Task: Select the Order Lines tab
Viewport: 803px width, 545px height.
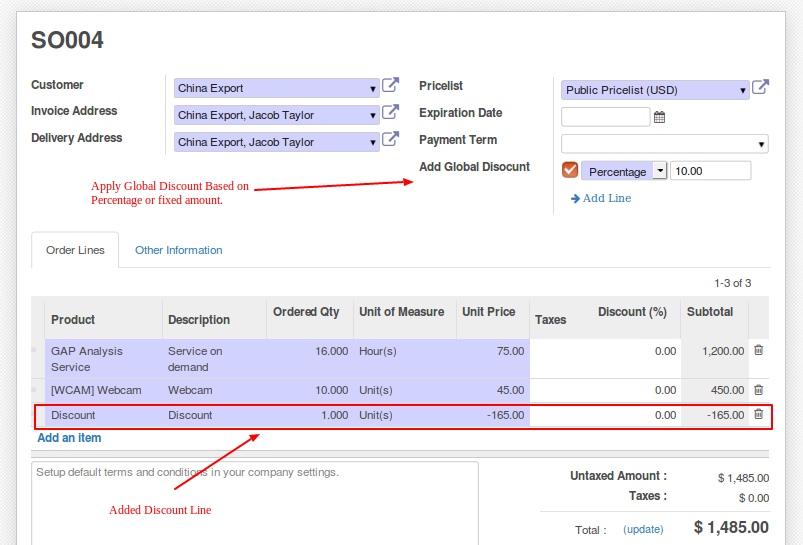Action: (75, 250)
